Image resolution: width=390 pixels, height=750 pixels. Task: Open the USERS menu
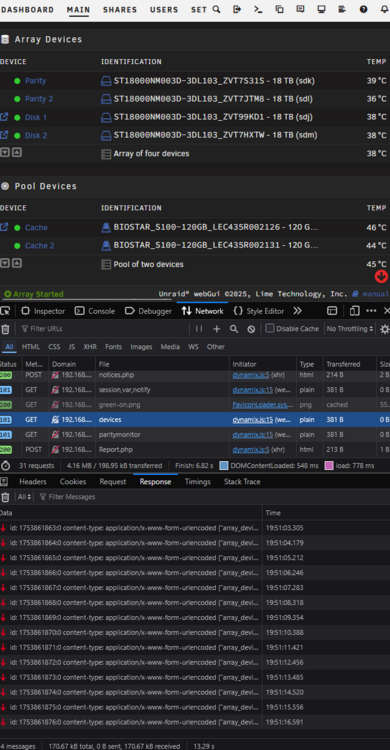[164, 10]
